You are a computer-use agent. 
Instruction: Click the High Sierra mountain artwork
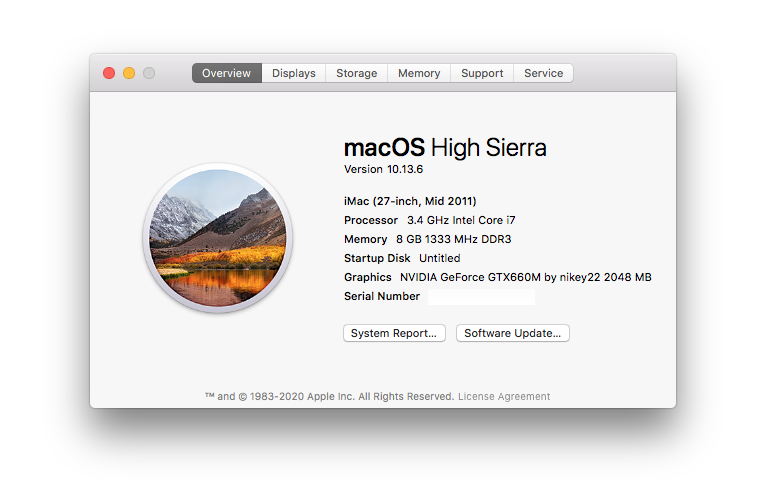(x=218, y=238)
